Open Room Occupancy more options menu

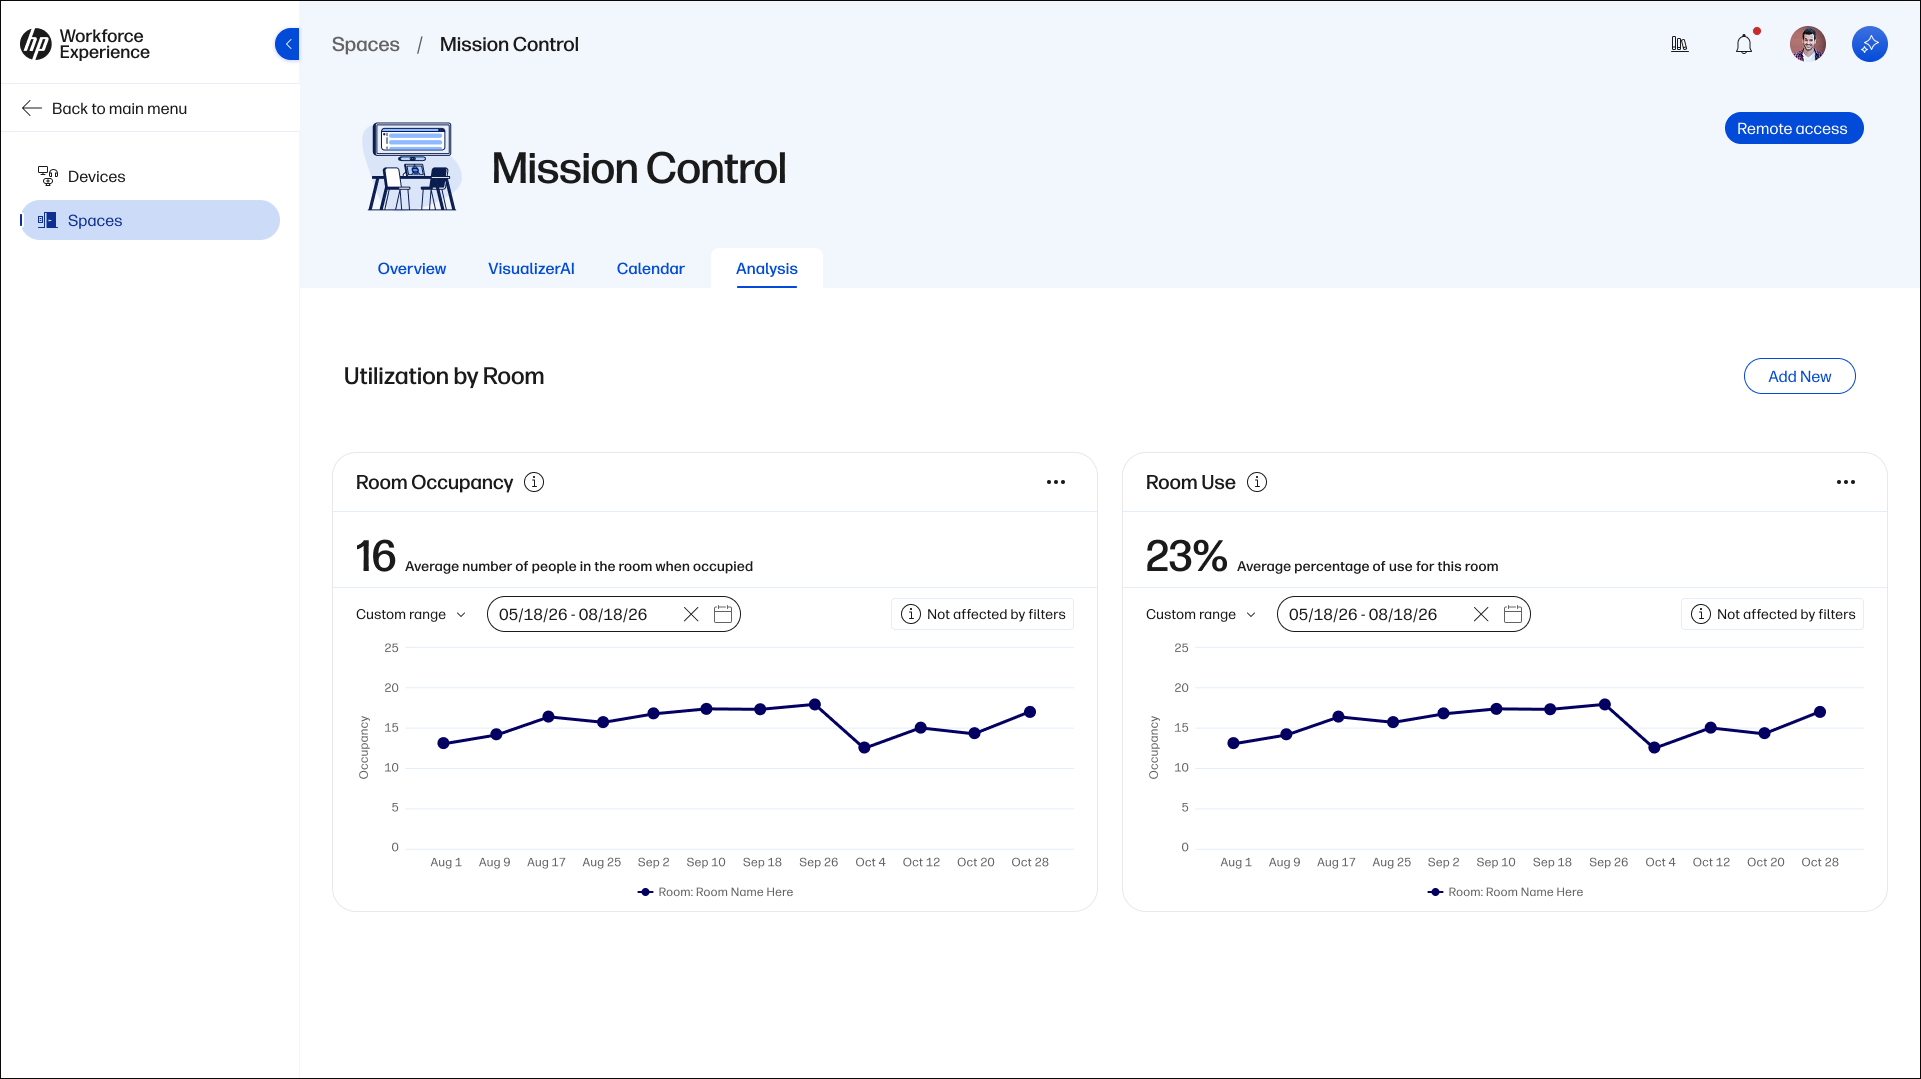point(1056,482)
